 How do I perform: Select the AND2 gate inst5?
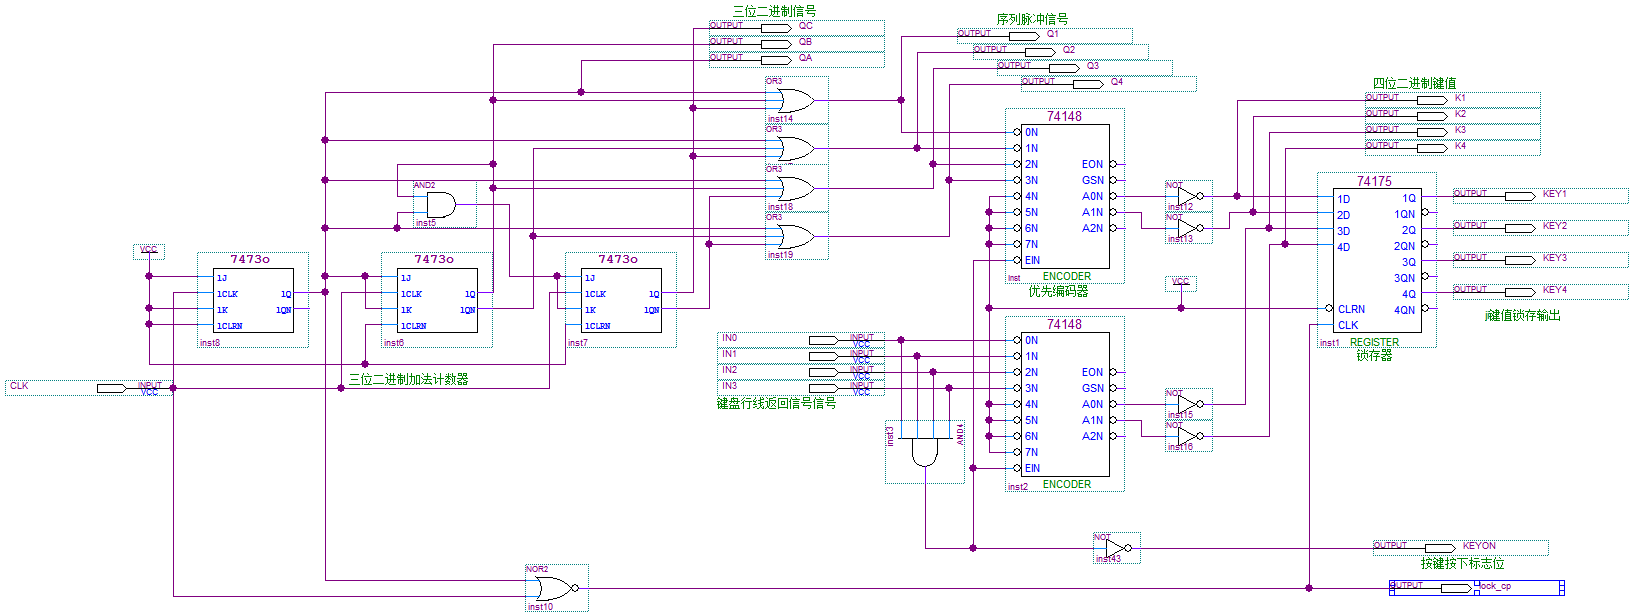(440, 205)
